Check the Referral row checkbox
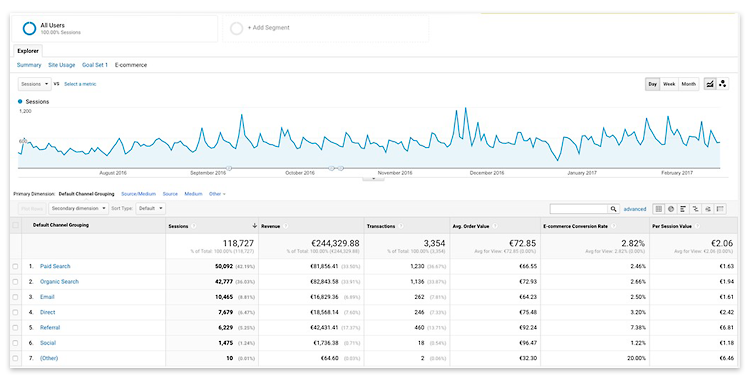Image resolution: width=750 pixels, height=378 pixels. (15, 328)
